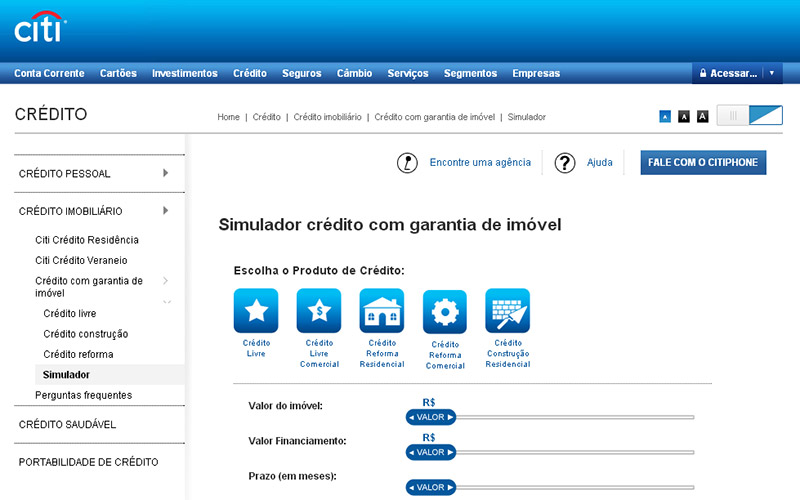Click the Citi logo
Screen dimensions: 800x500
click(39, 28)
